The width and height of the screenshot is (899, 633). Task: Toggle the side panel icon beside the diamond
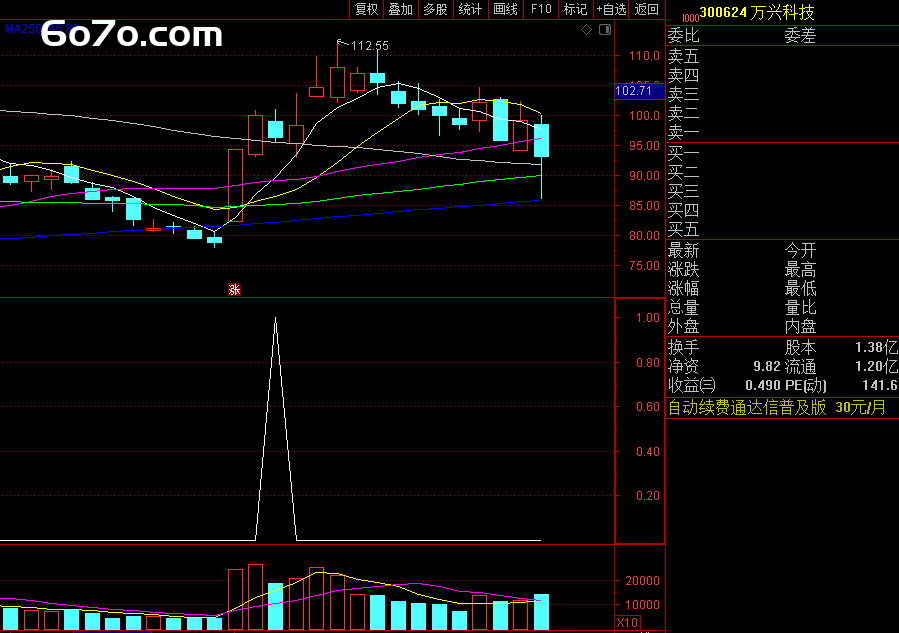tap(605, 29)
